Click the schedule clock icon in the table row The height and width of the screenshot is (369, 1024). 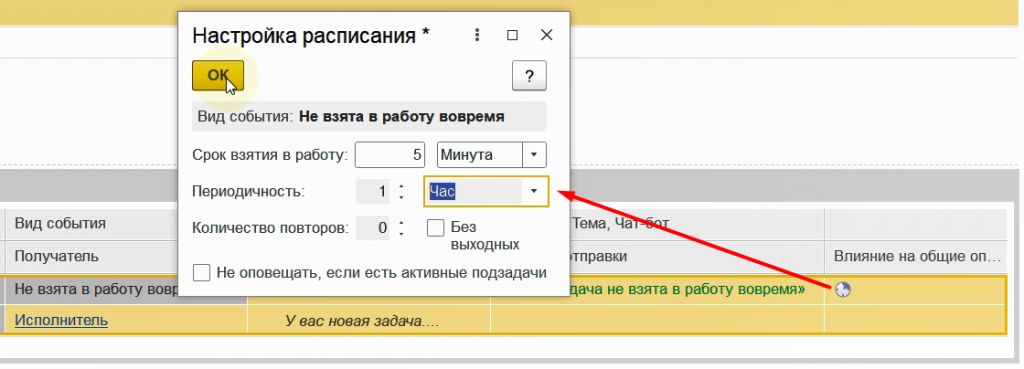point(843,289)
